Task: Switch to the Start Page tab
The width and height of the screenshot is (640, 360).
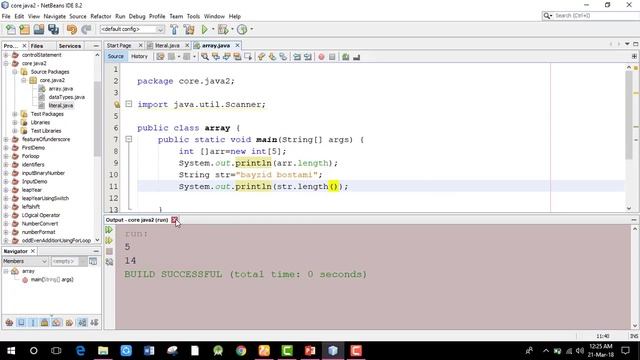Action: tap(119, 45)
